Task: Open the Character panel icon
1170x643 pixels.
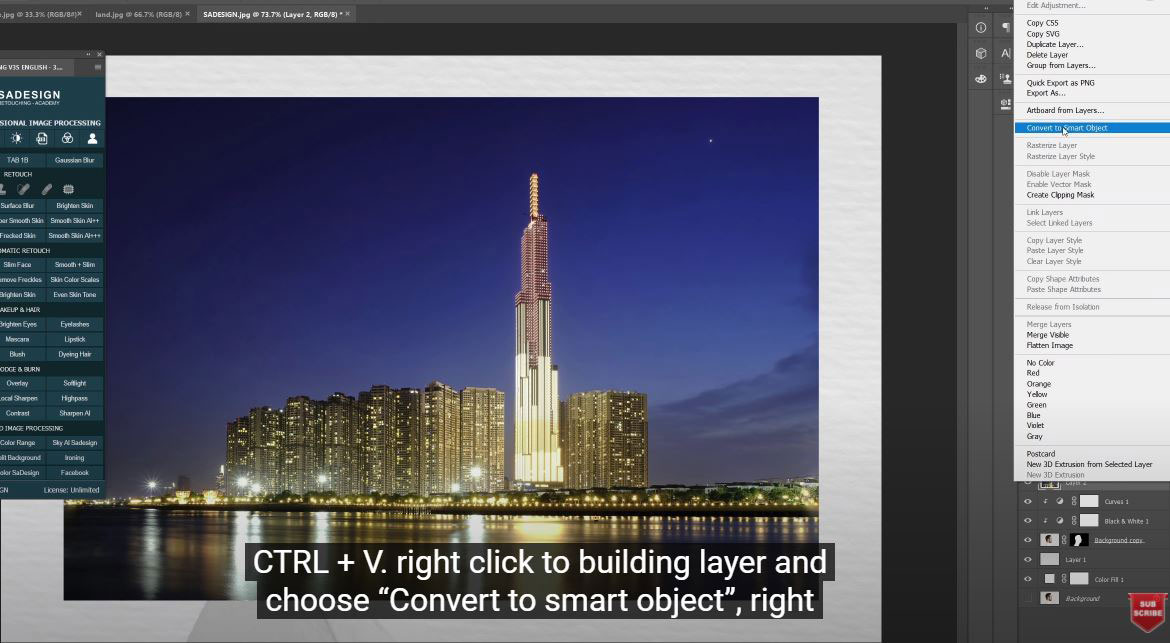Action: click(1006, 53)
